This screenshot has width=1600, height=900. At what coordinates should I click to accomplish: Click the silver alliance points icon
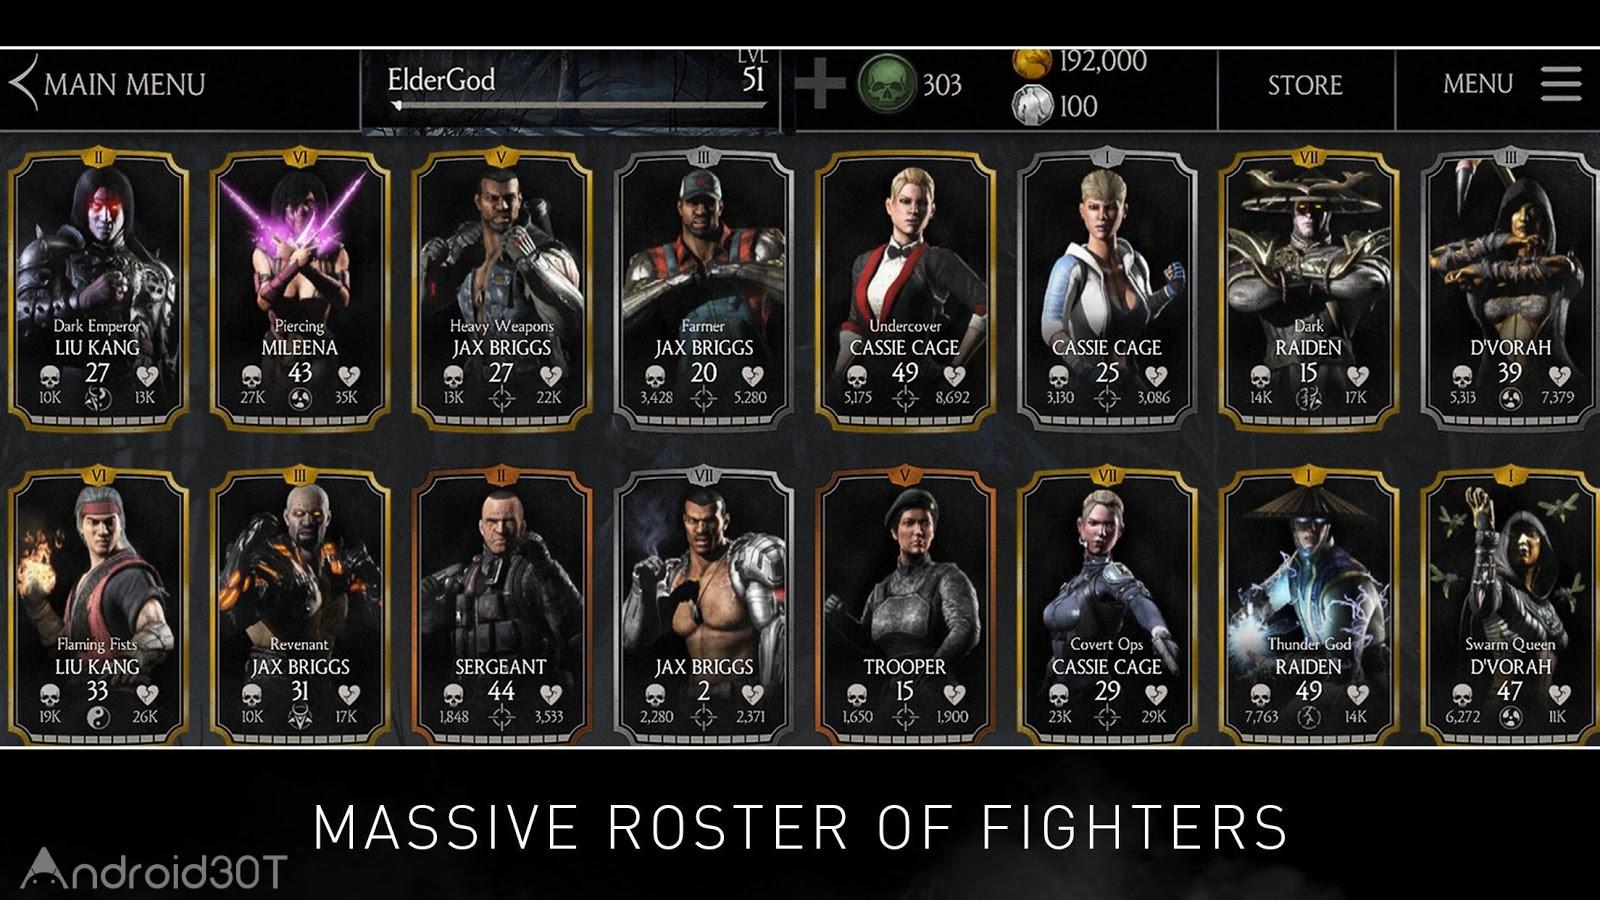(1032, 105)
